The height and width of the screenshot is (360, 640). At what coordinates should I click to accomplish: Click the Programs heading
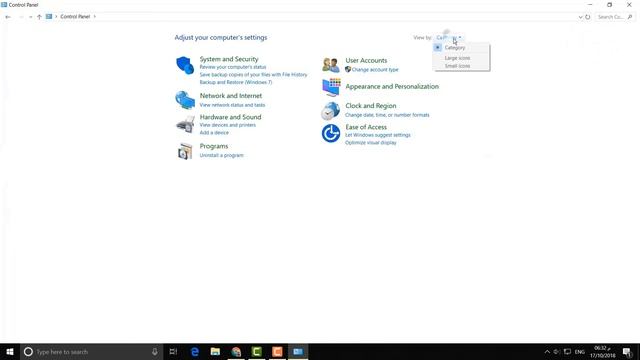tap(214, 146)
